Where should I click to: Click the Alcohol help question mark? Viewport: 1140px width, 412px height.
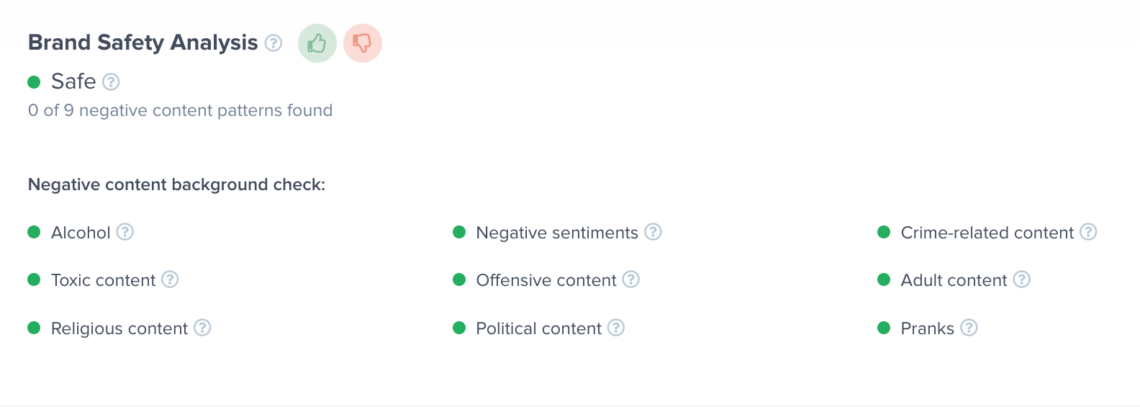pos(125,232)
